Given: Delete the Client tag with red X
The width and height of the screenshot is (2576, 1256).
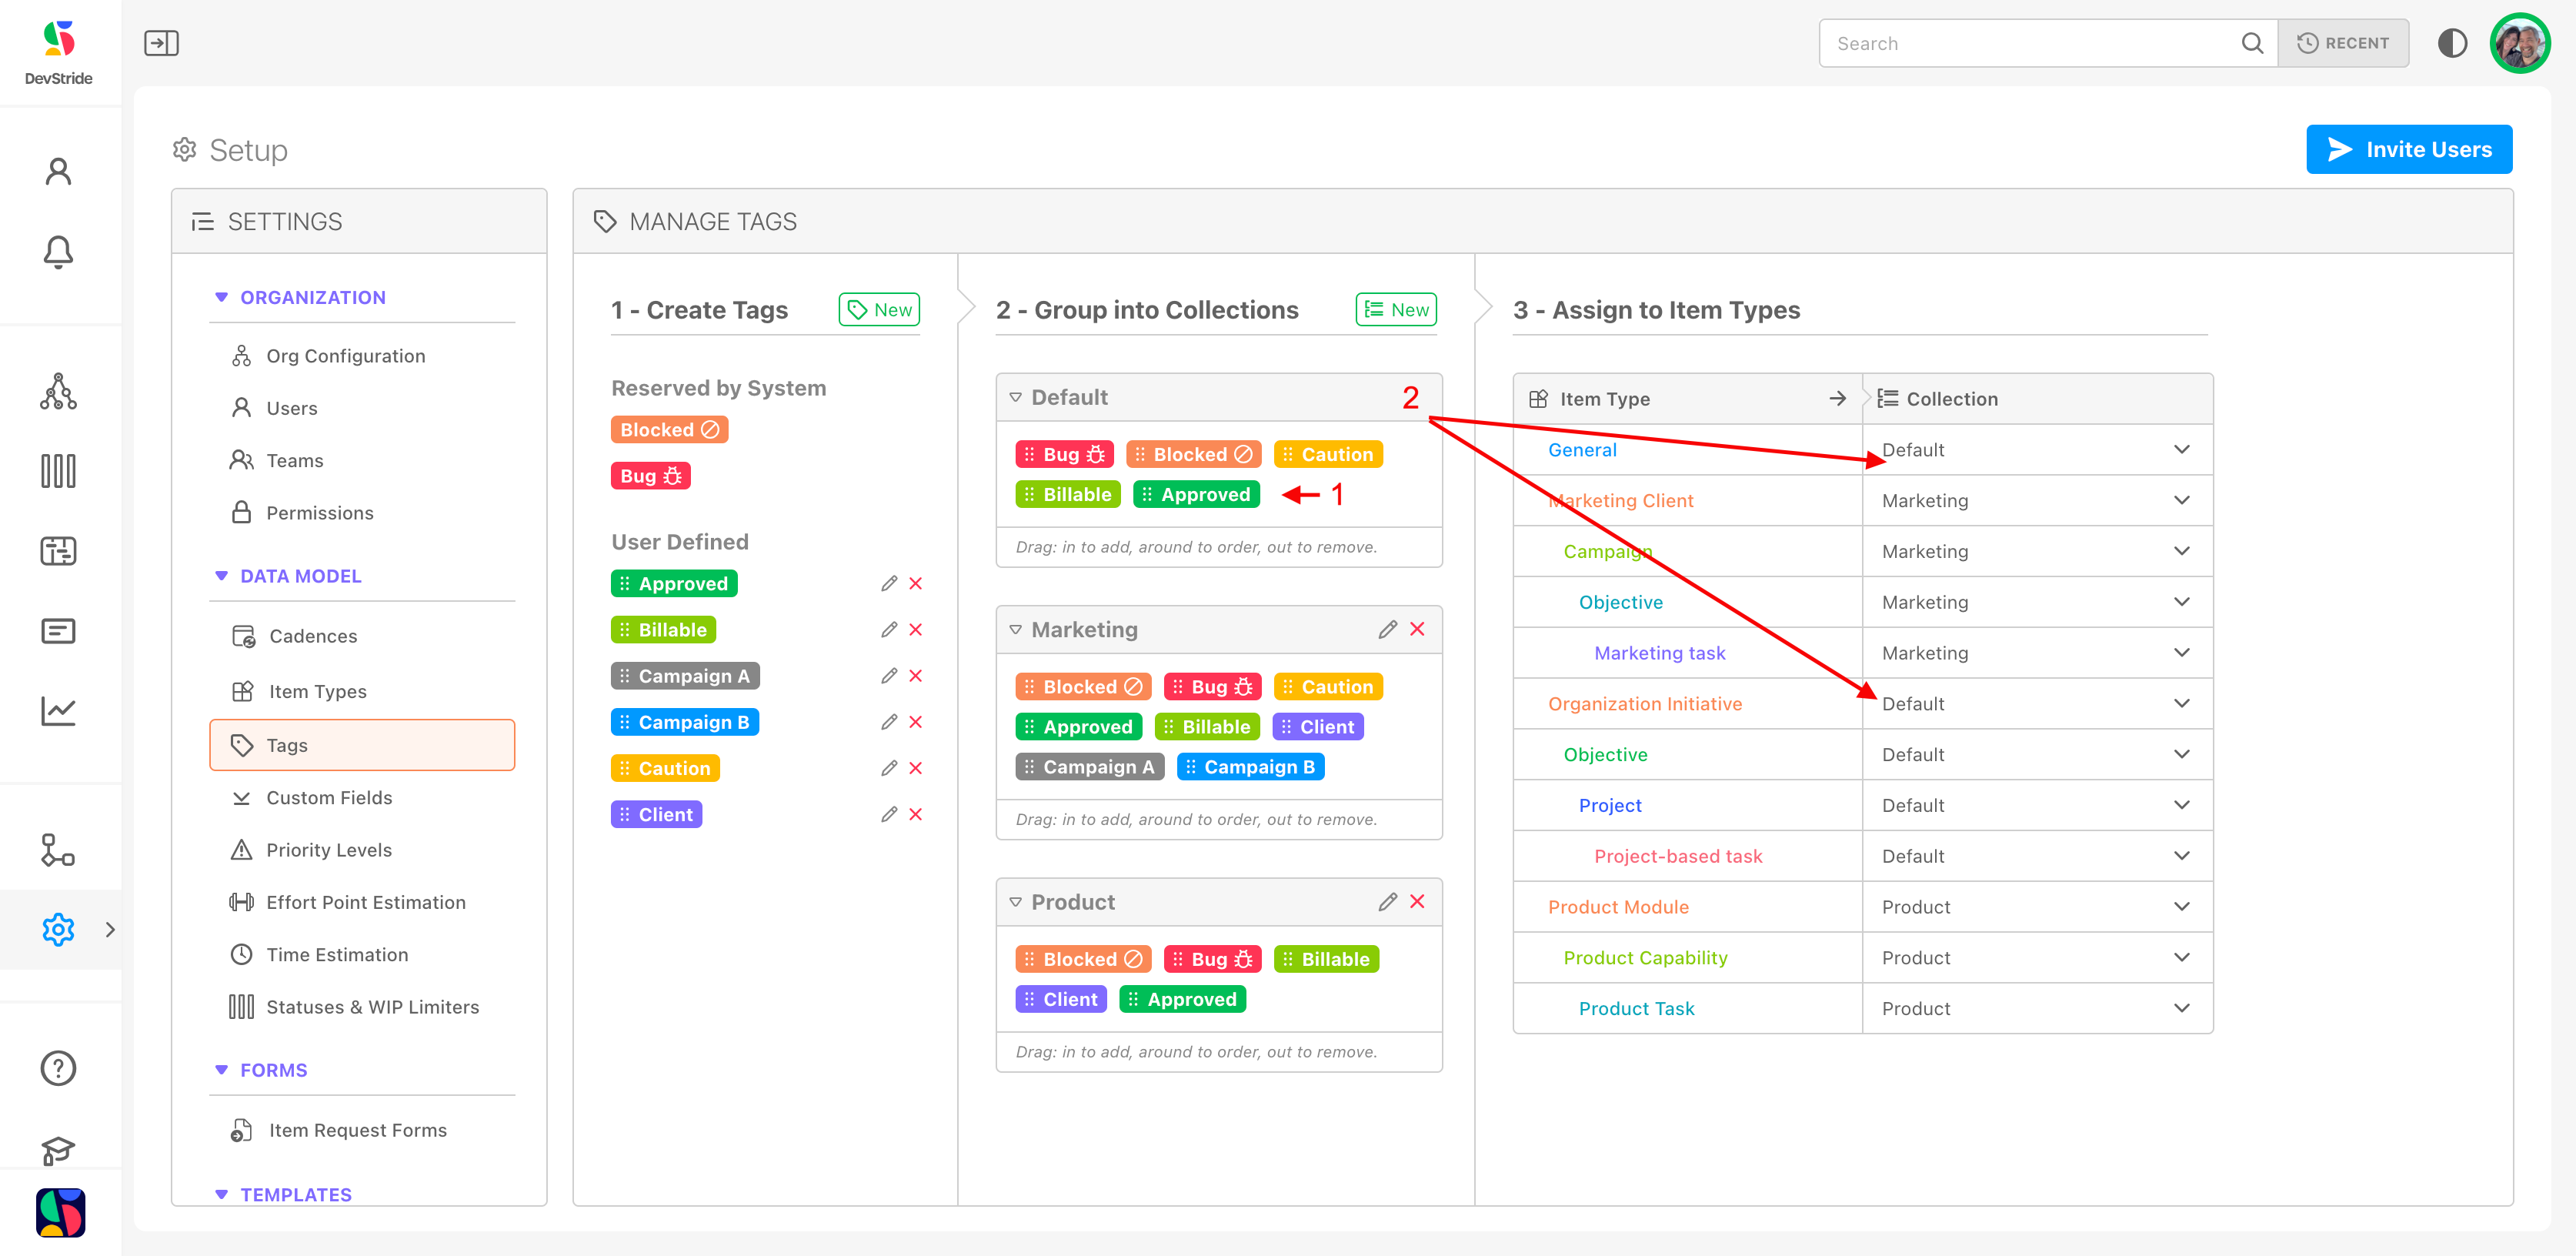Looking at the screenshot, I should coord(915,814).
